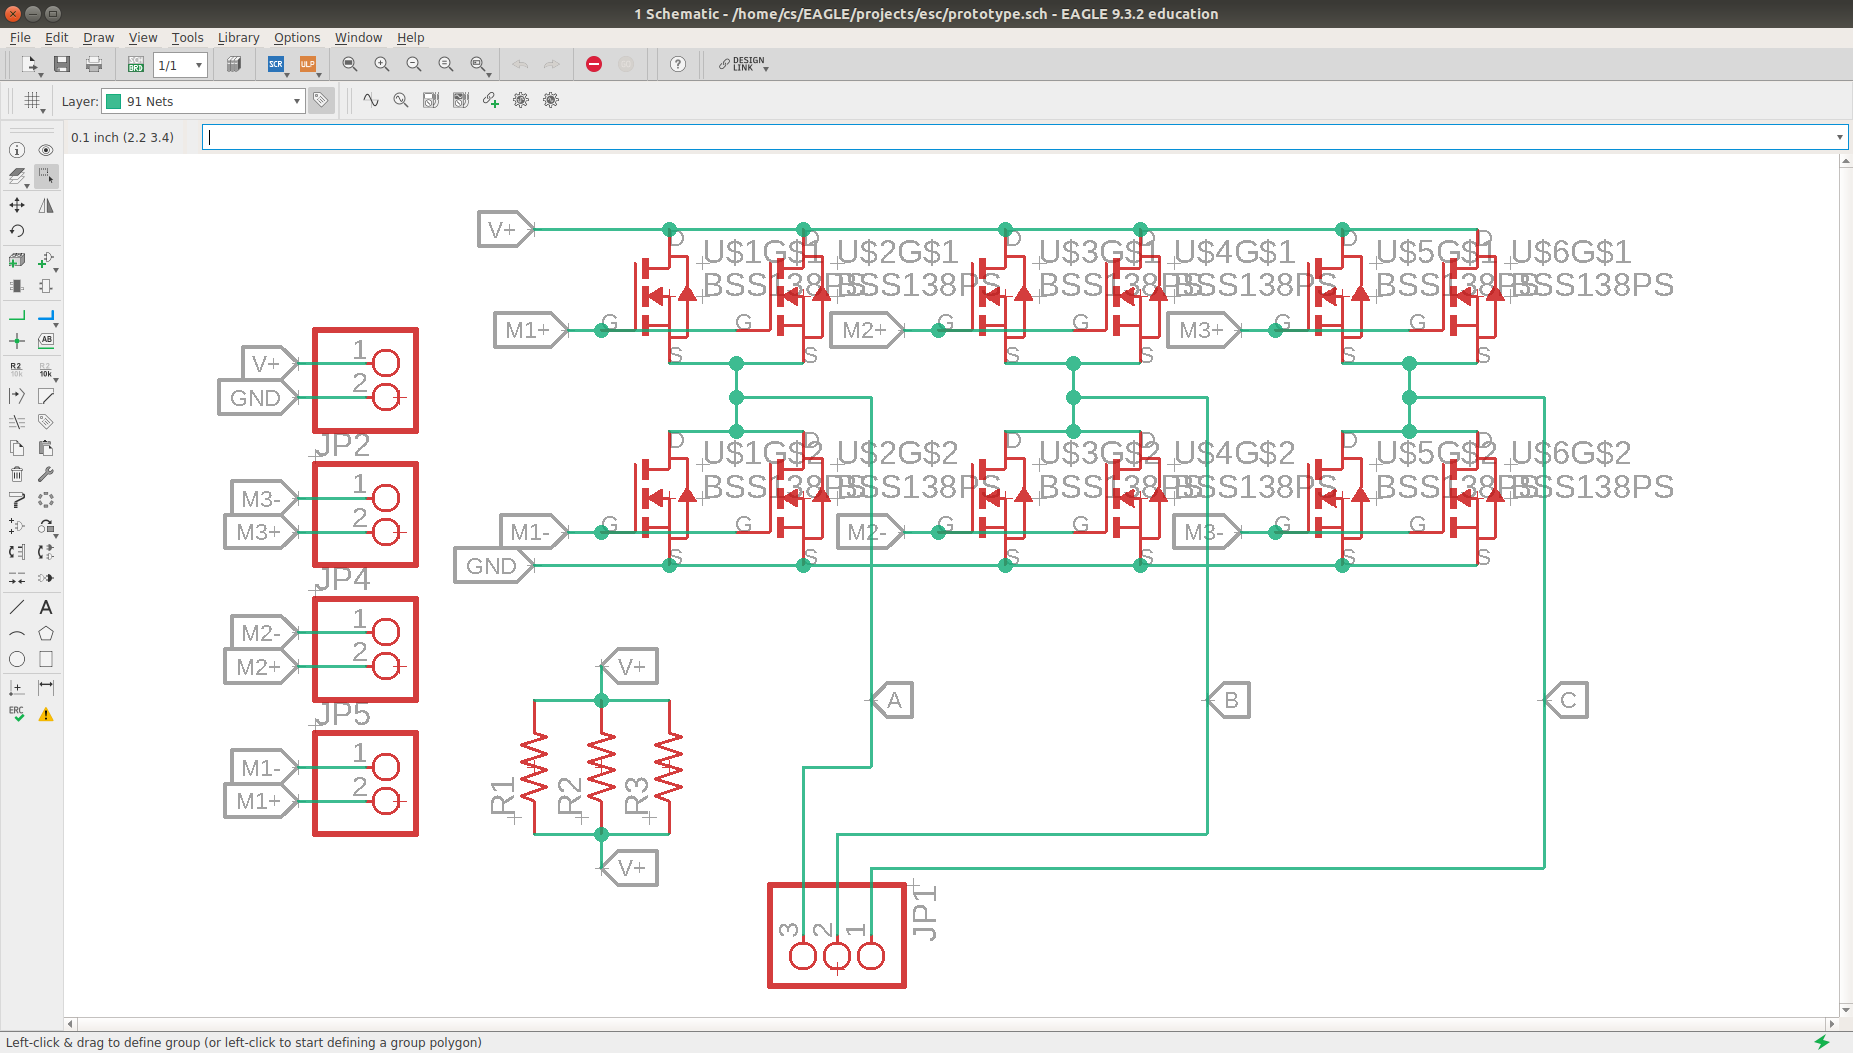Select the Move tool
Screen dimensions: 1853x1053
point(17,205)
